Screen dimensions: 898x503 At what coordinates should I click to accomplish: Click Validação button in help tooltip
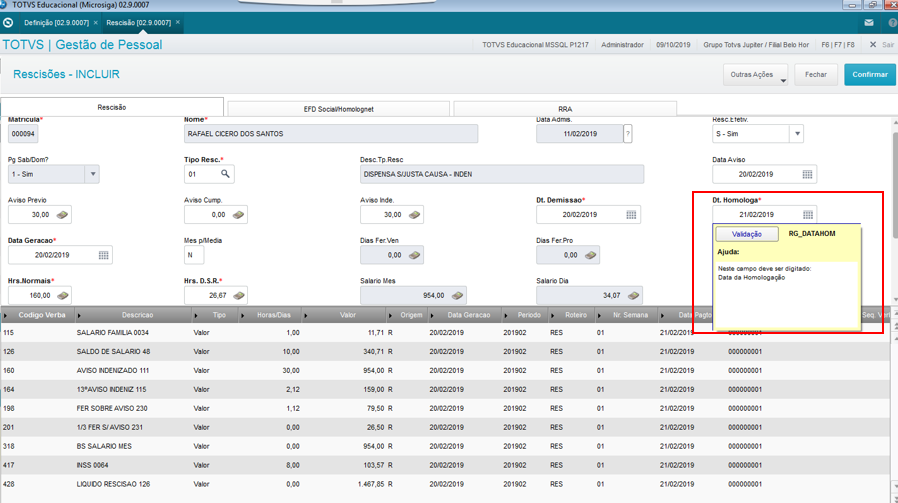[x=747, y=234]
